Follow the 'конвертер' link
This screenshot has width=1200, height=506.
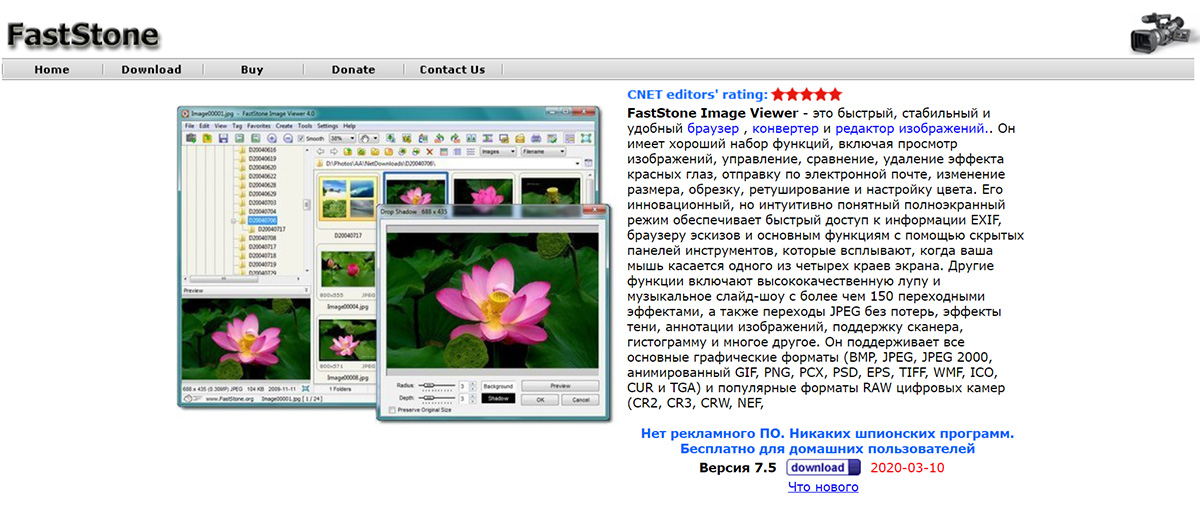pyautogui.click(x=786, y=129)
